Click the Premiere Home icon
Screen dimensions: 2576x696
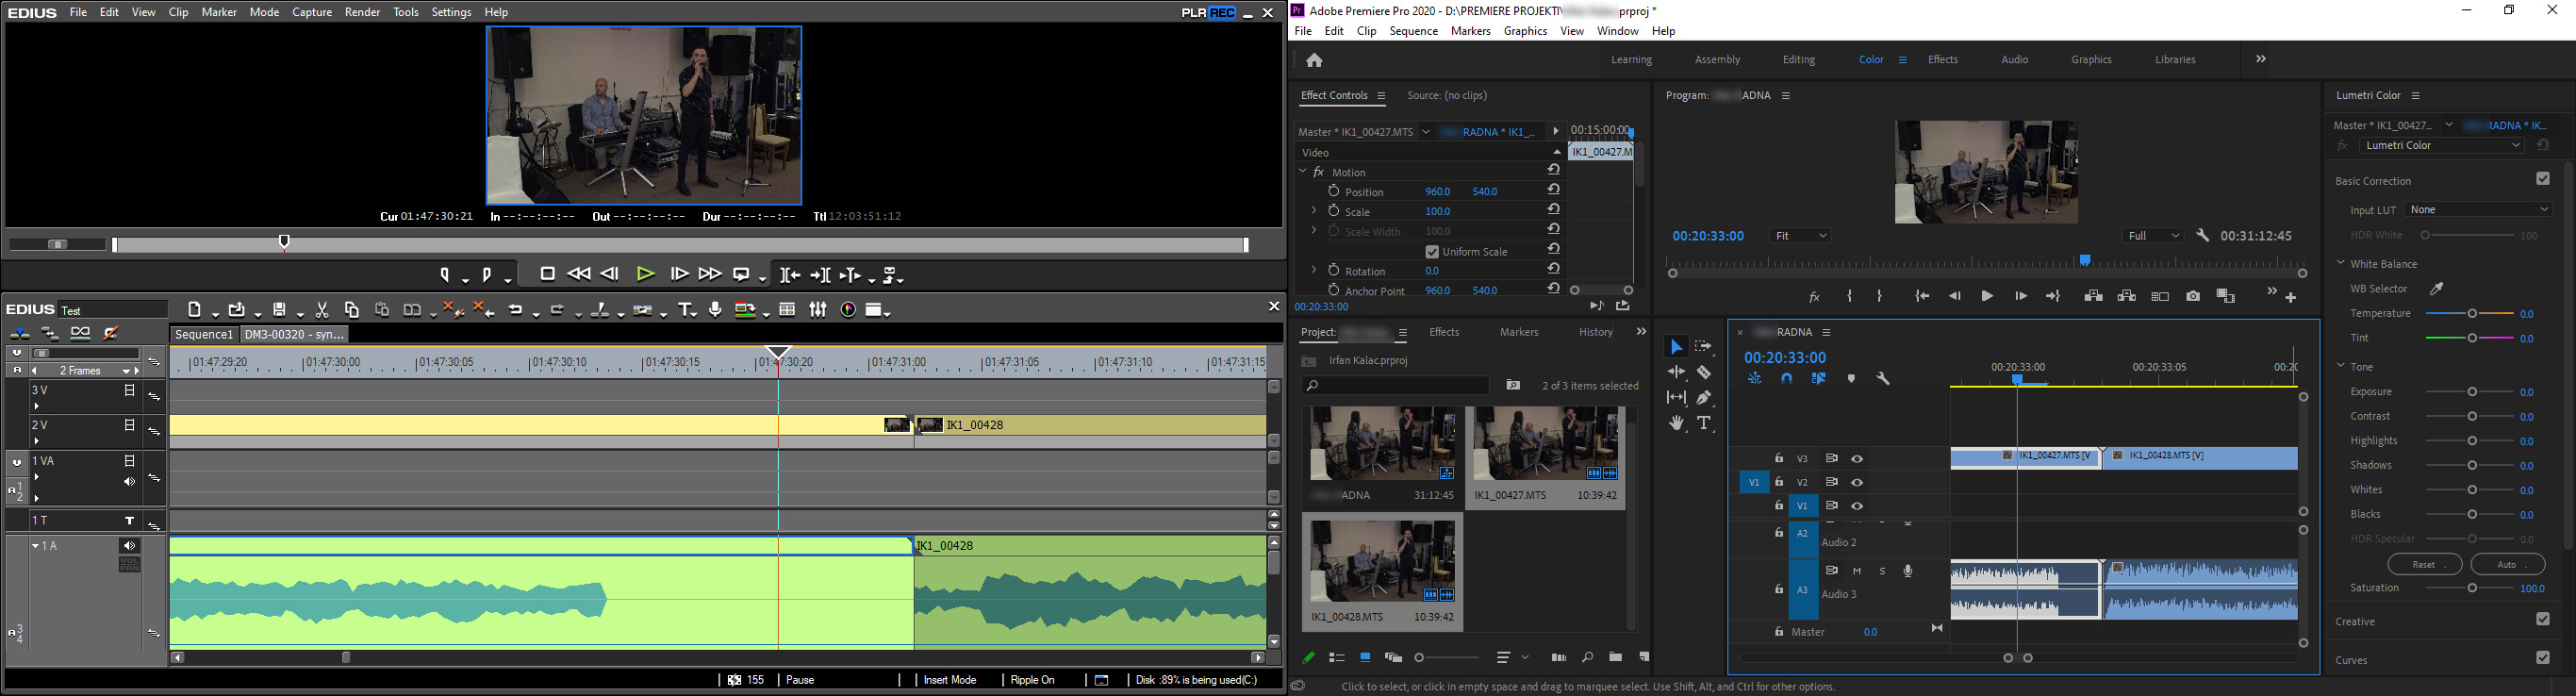(1314, 61)
